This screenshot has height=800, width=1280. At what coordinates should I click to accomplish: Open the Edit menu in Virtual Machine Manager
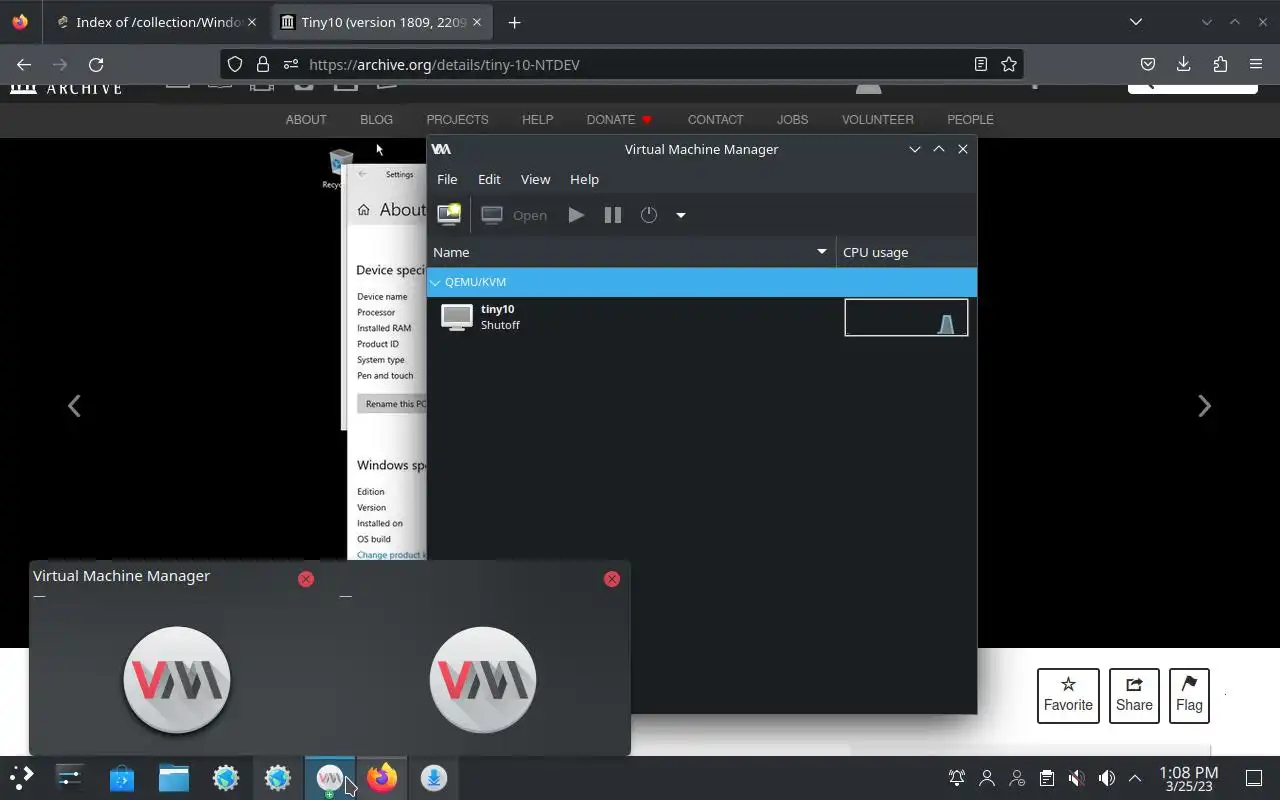(489, 179)
